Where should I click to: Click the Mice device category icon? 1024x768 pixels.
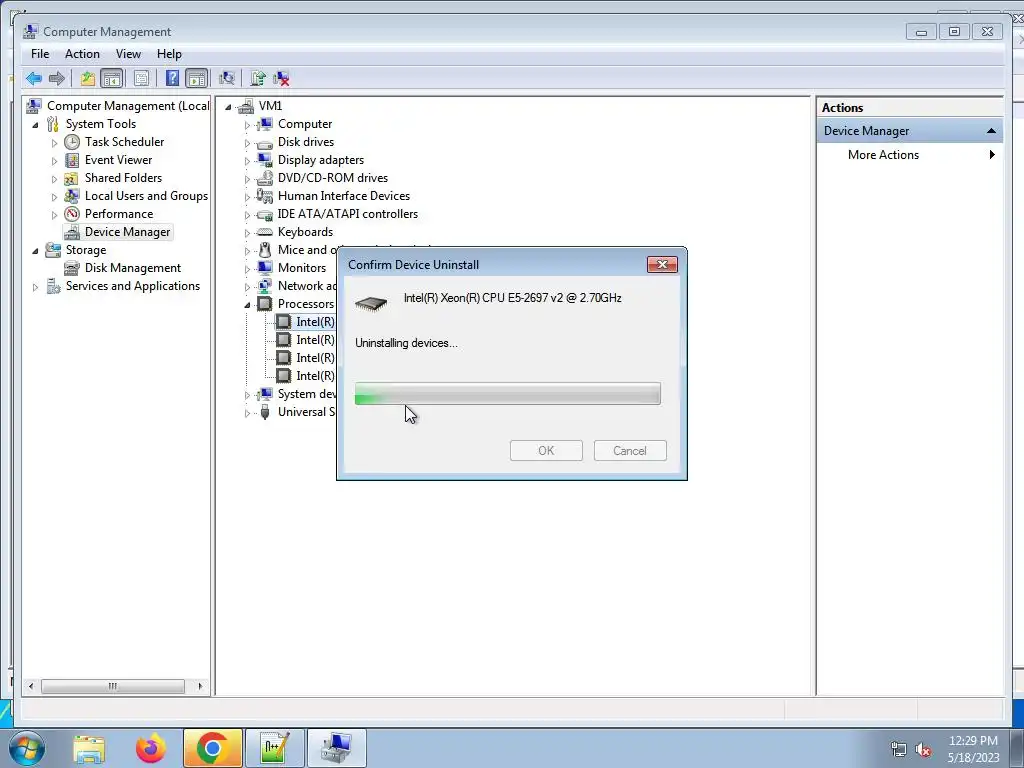tap(264, 250)
